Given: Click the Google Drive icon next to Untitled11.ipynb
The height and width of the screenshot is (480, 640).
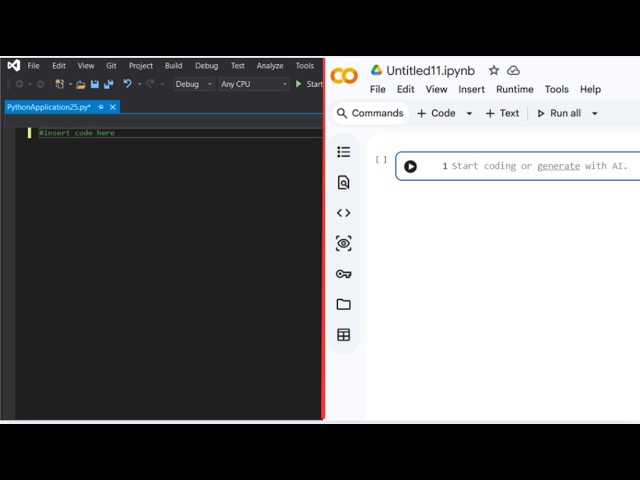Looking at the screenshot, I should (x=376, y=70).
